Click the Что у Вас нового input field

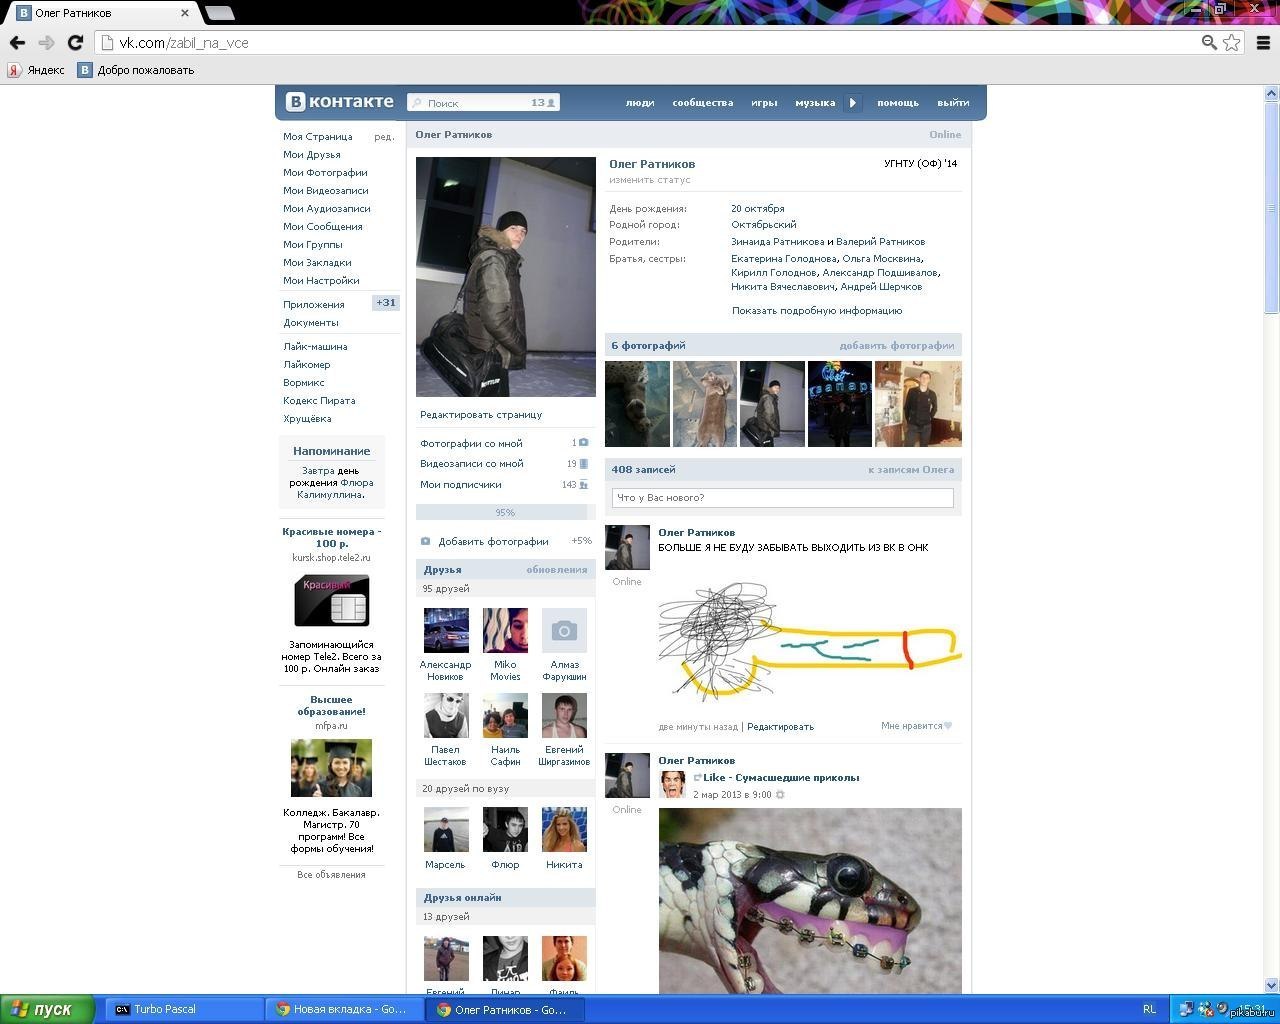(782, 497)
